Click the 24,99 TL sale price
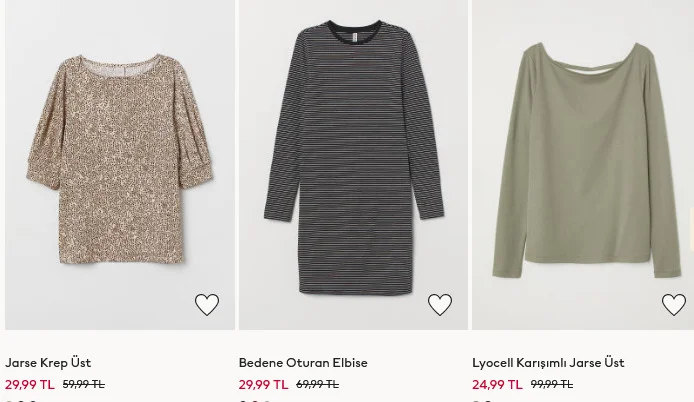This screenshot has height=402, width=694. click(x=497, y=384)
